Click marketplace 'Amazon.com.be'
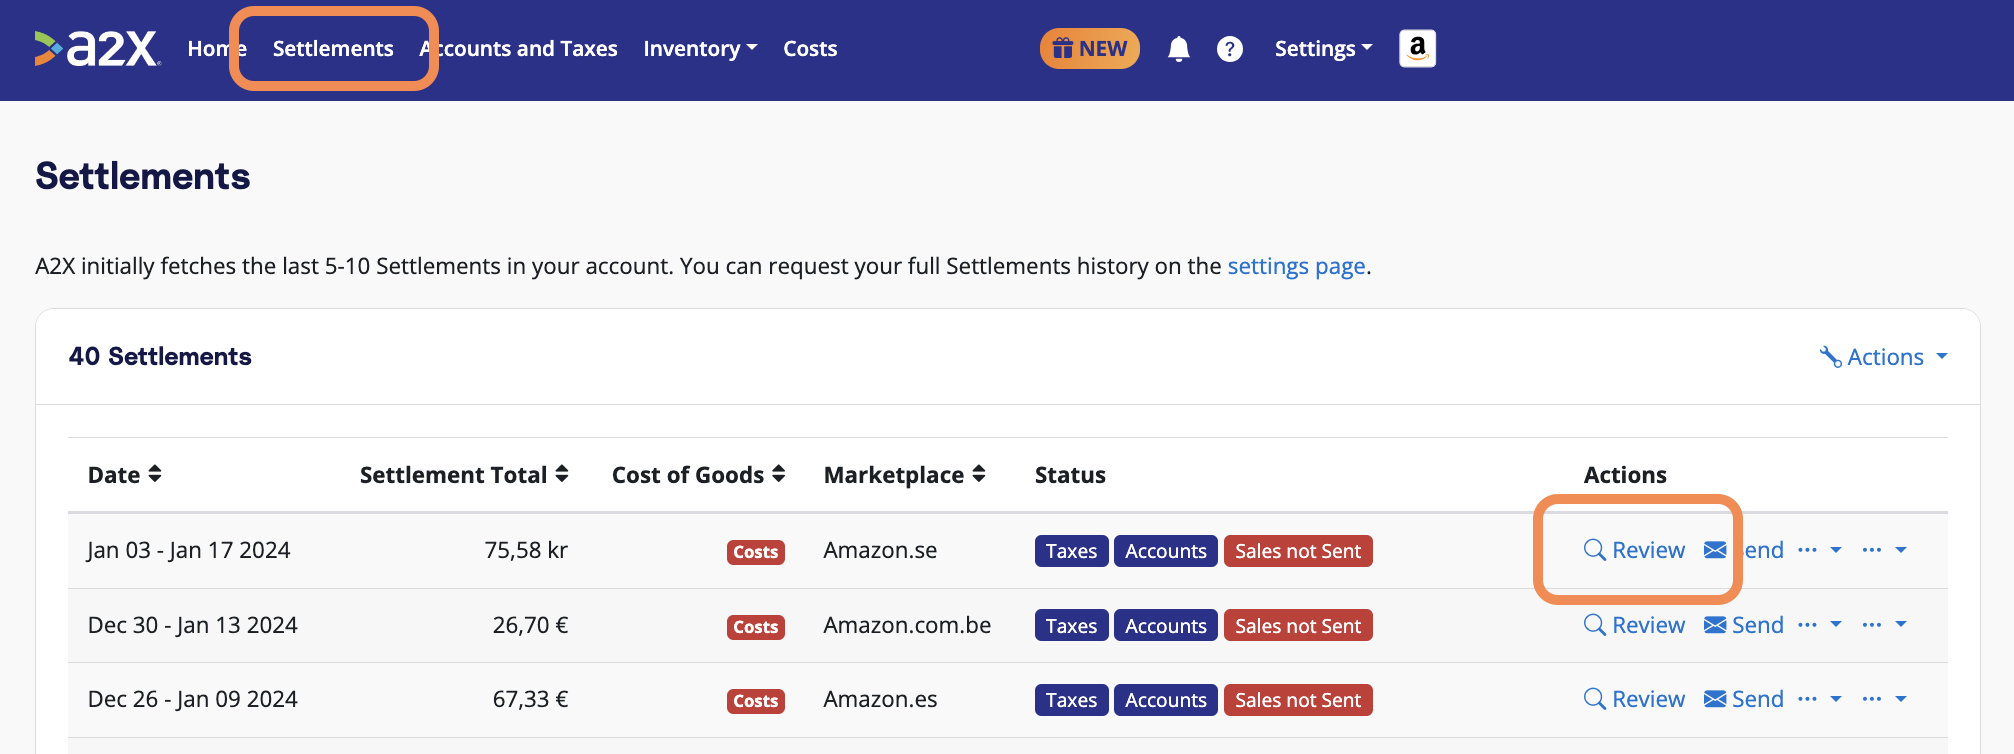Screen dimensions: 2014x754 (907, 625)
